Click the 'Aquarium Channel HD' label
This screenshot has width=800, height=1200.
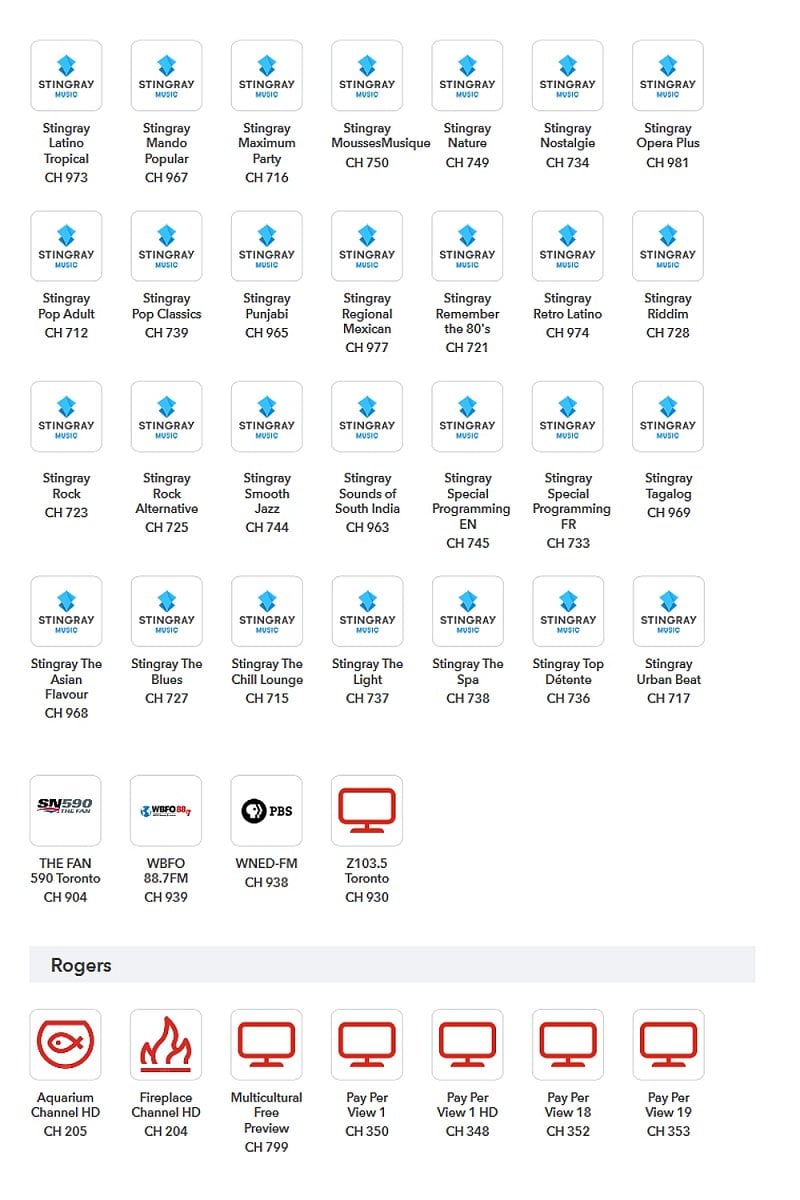tap(66, 1104)
